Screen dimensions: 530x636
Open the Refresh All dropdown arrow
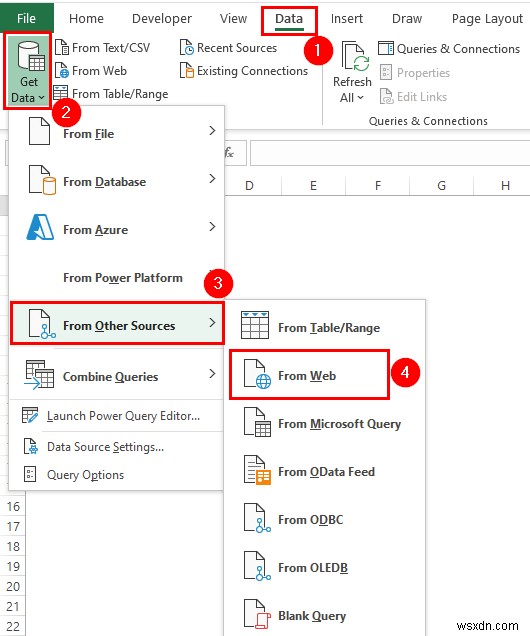click(360, 98)
